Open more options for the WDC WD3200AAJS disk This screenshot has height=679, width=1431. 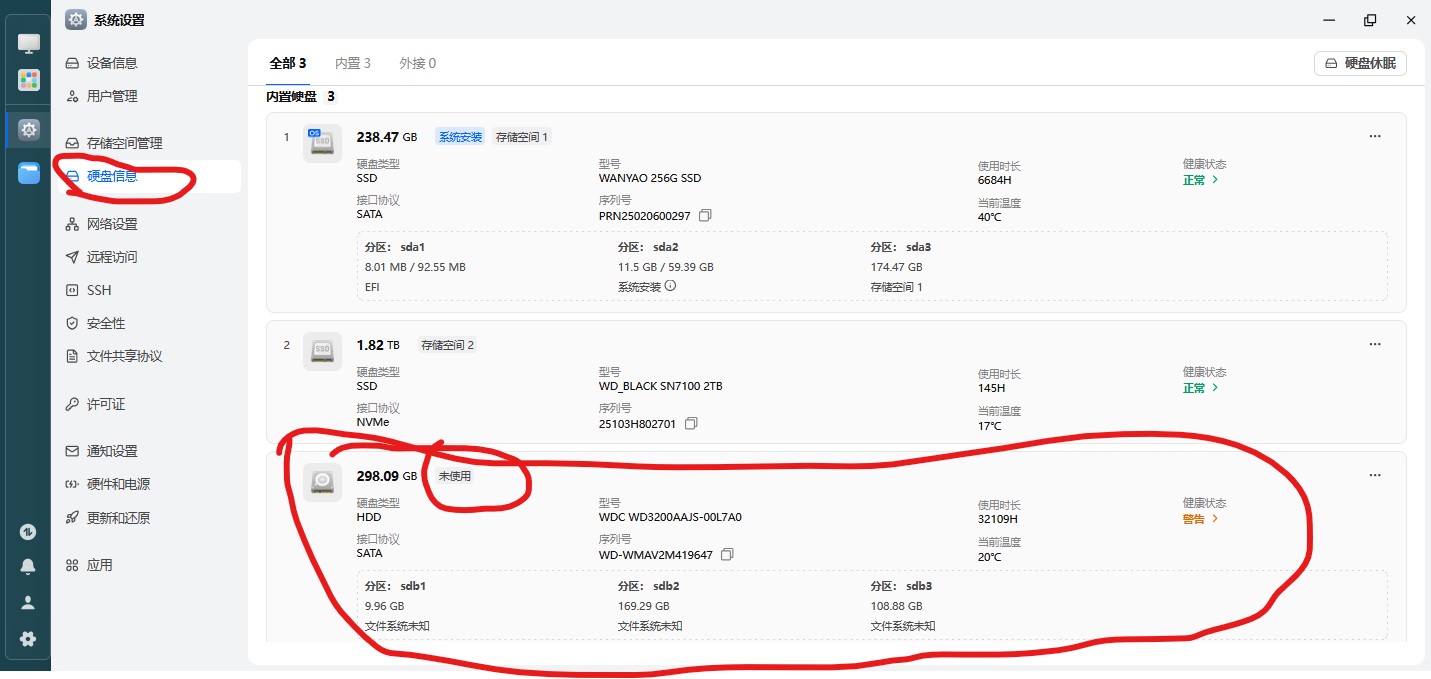click(1375, 475)
